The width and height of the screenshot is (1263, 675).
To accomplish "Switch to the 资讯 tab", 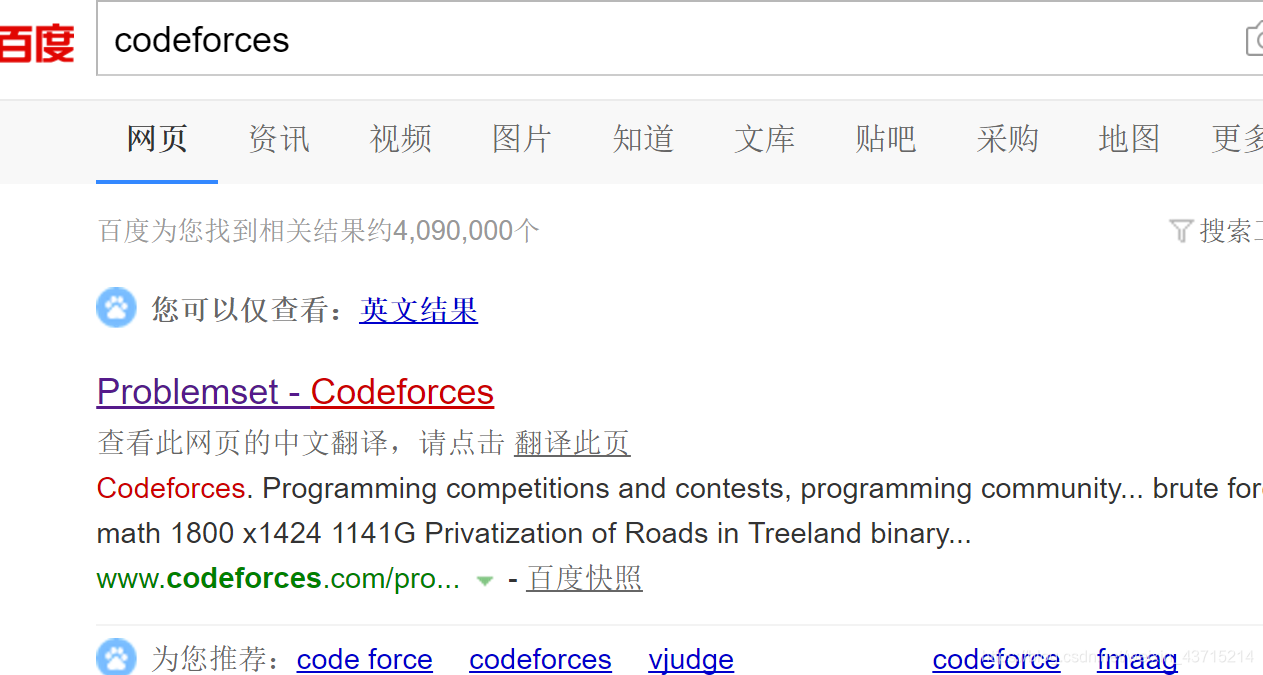I will point(279,138).
